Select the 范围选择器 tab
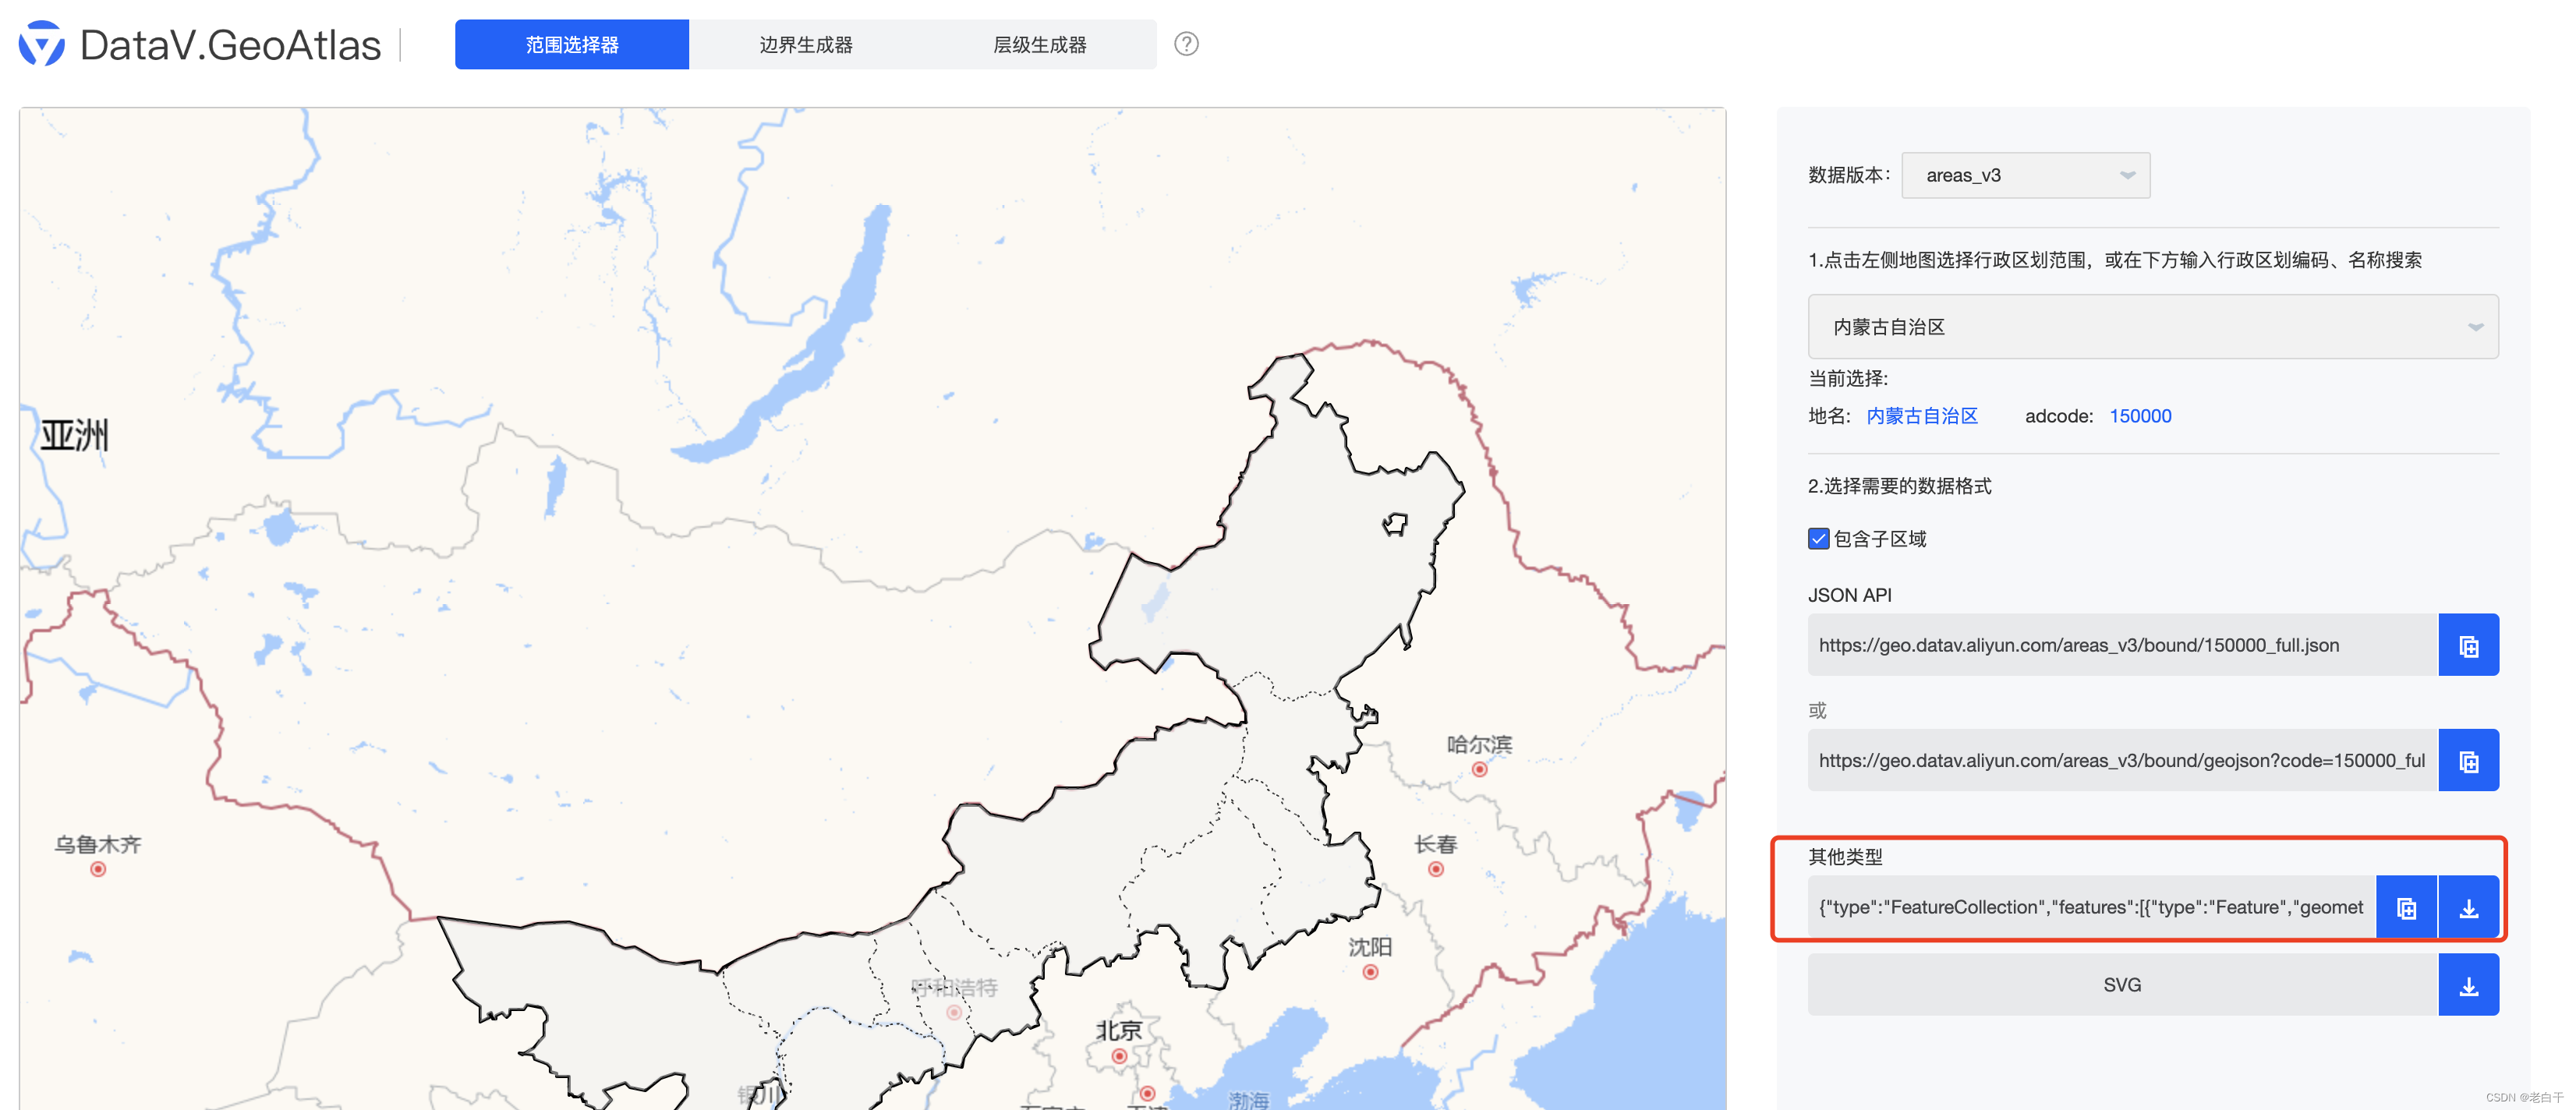The height and width of the screenshot is (1110, 2576). click(x=571, y=45)
